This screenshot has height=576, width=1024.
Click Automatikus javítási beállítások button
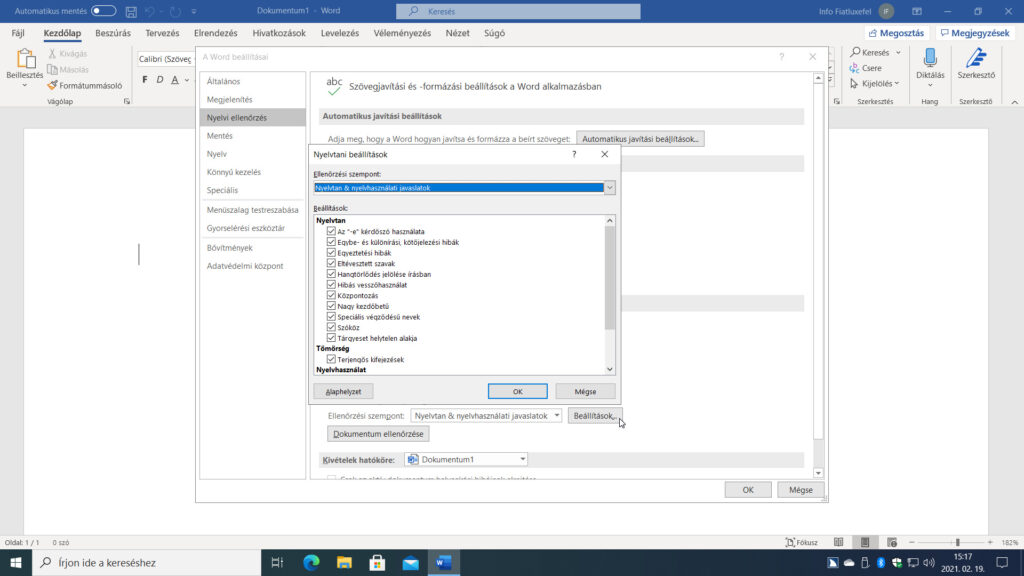tap(640, 139)
